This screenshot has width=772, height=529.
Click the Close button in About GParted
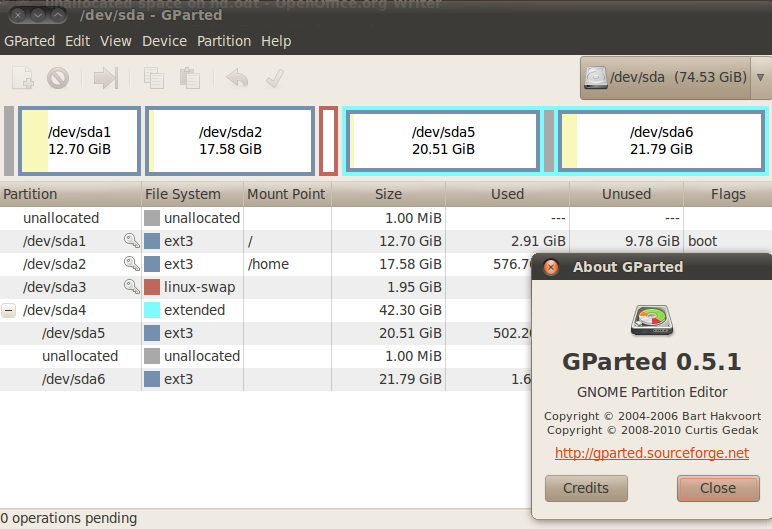[x=718, y=488]
